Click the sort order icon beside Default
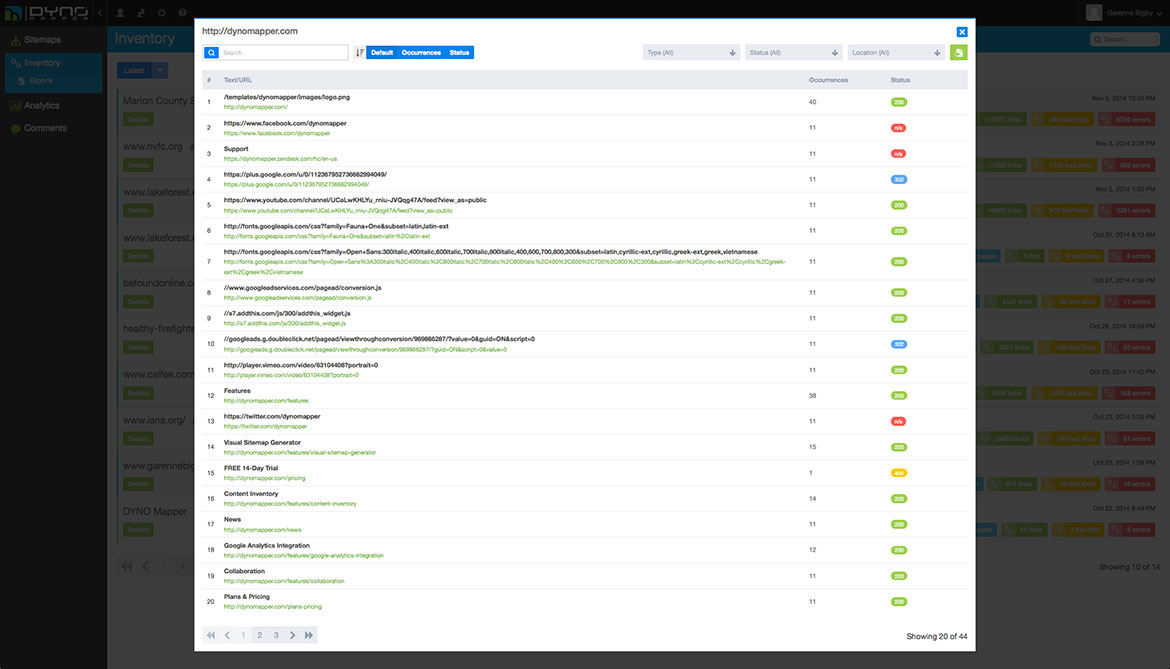The height and width of the screenshot is (669, 1170). click(360, 53)
